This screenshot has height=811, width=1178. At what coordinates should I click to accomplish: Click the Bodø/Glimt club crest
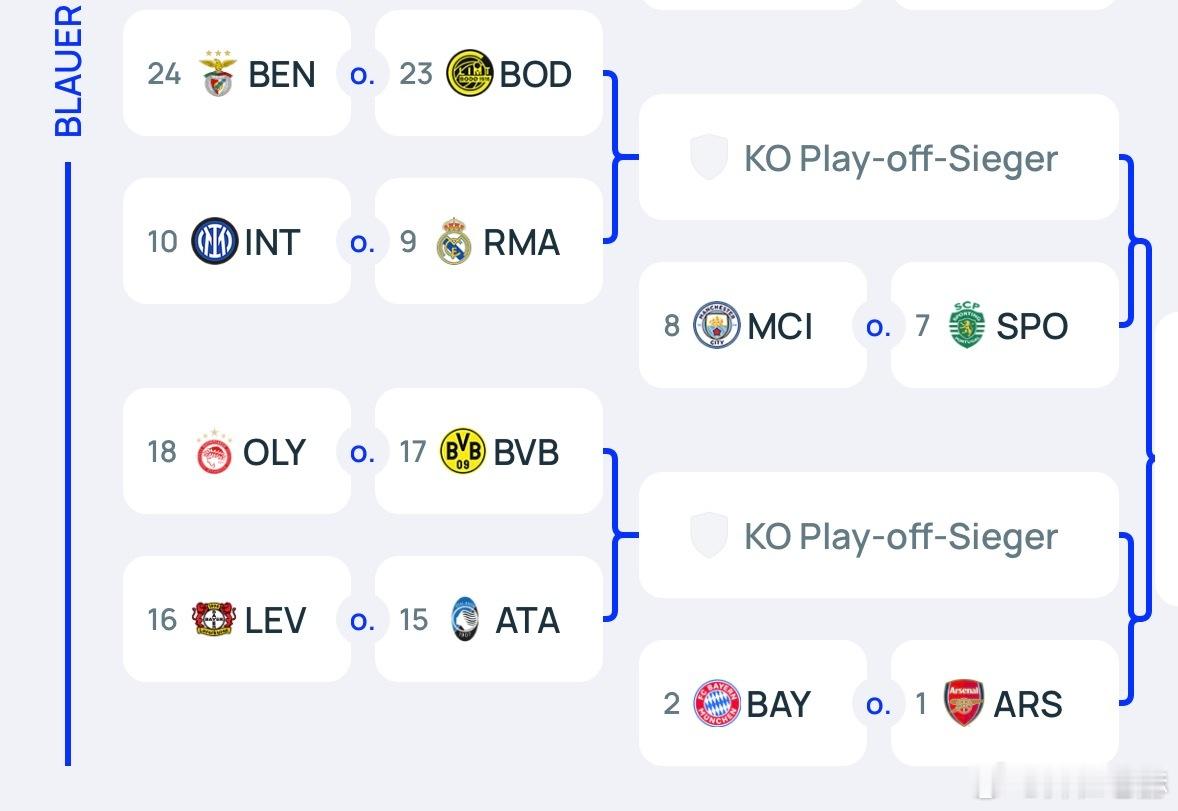pyautogui.click(x=469, y=73)
